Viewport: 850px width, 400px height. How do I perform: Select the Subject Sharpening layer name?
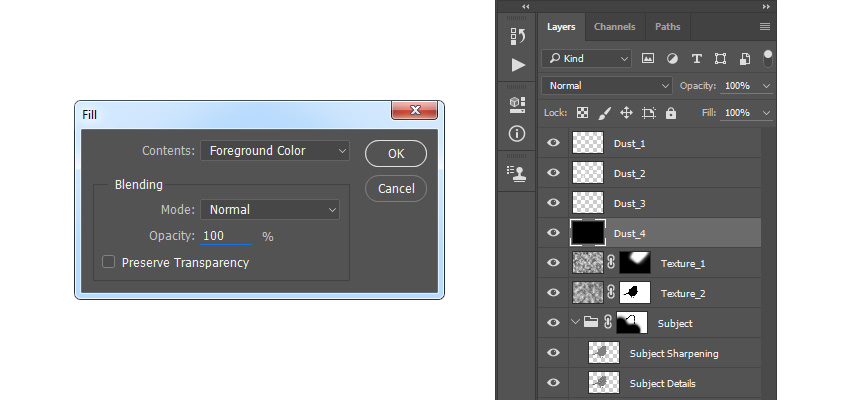pyautogui.click(x=674, y=353)
